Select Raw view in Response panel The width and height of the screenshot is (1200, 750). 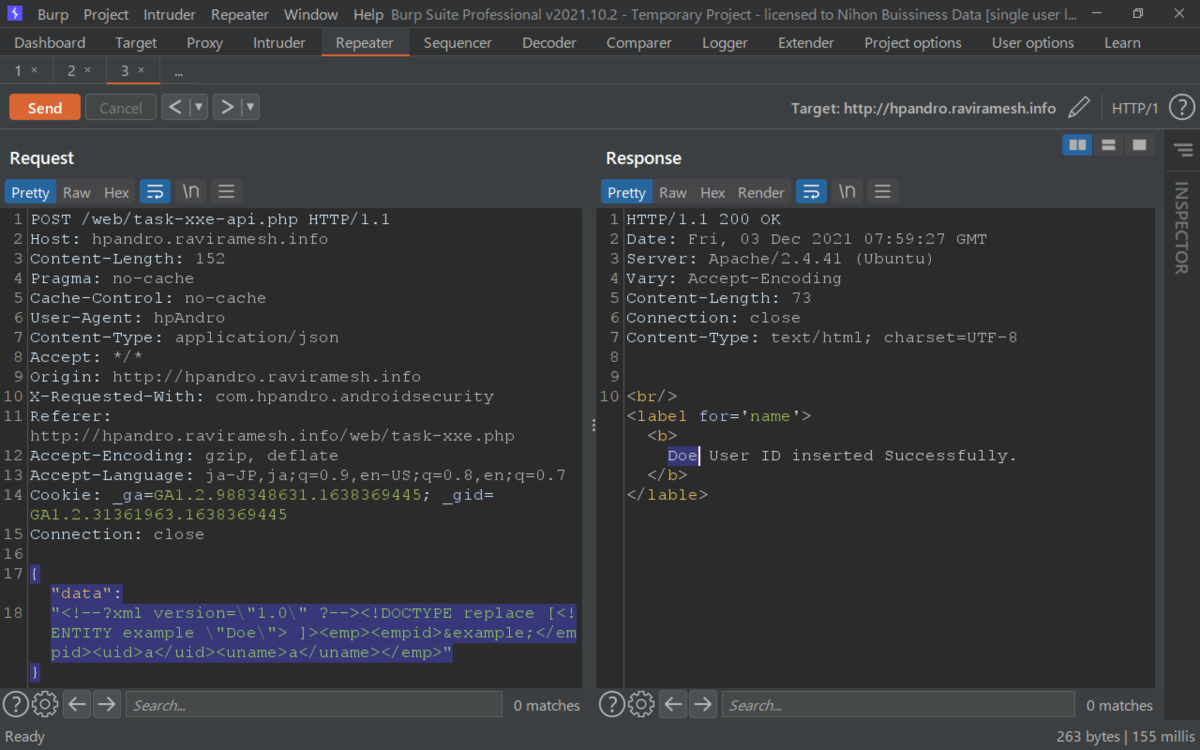tap(673, 192)
